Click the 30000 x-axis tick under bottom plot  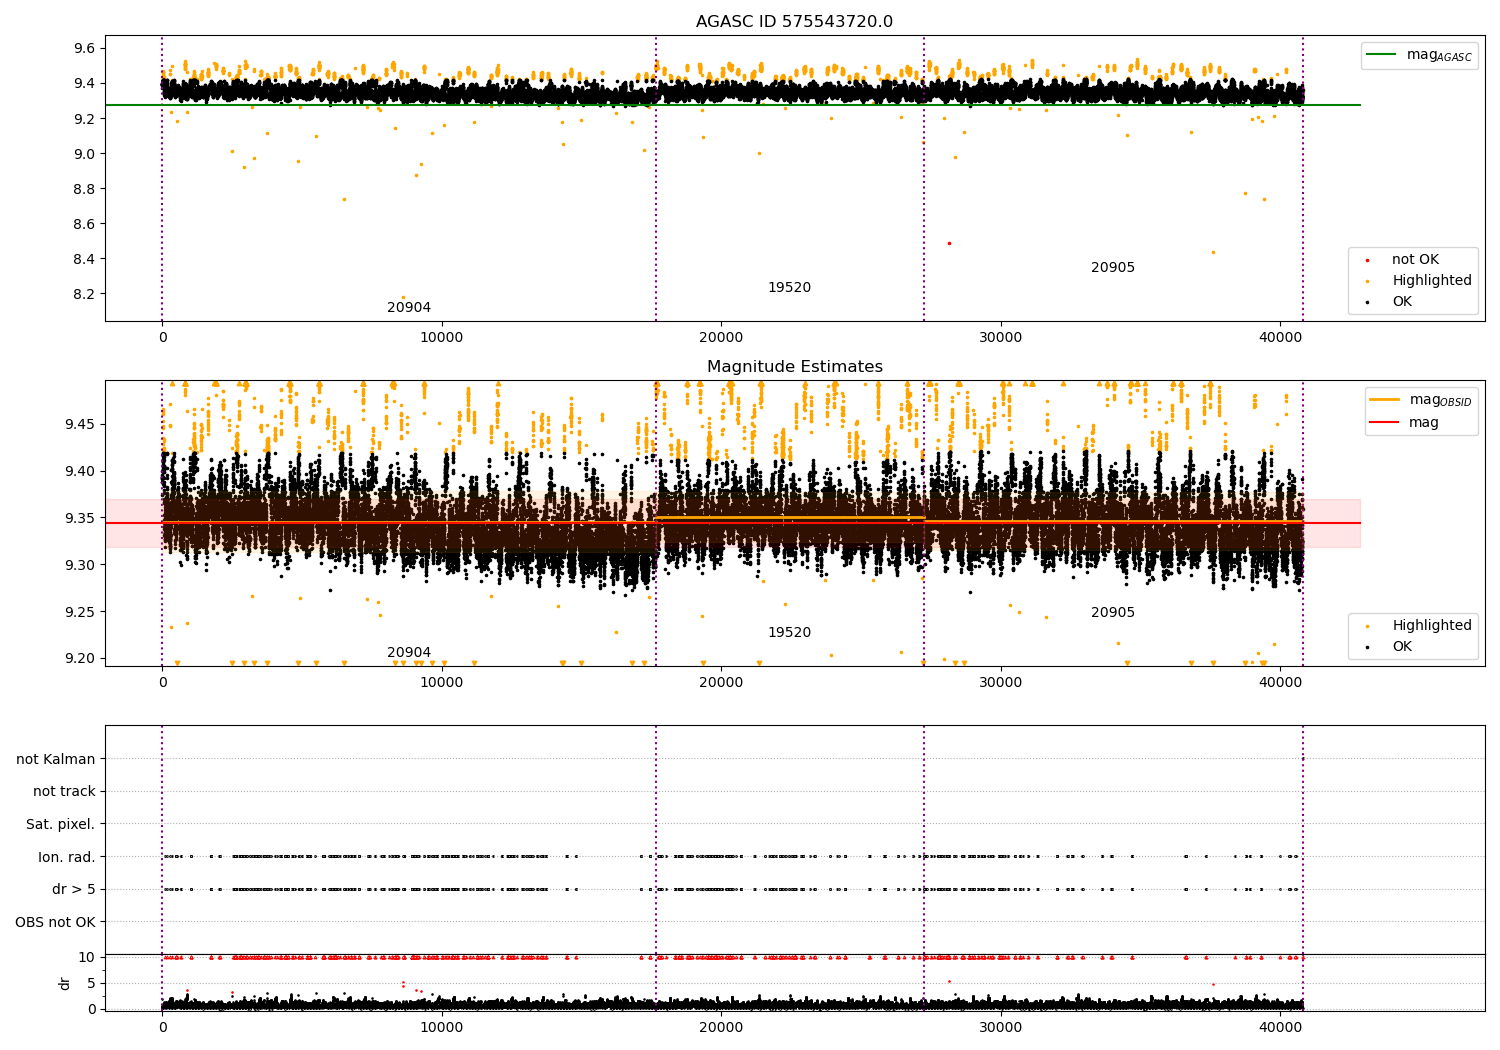1000,1026
